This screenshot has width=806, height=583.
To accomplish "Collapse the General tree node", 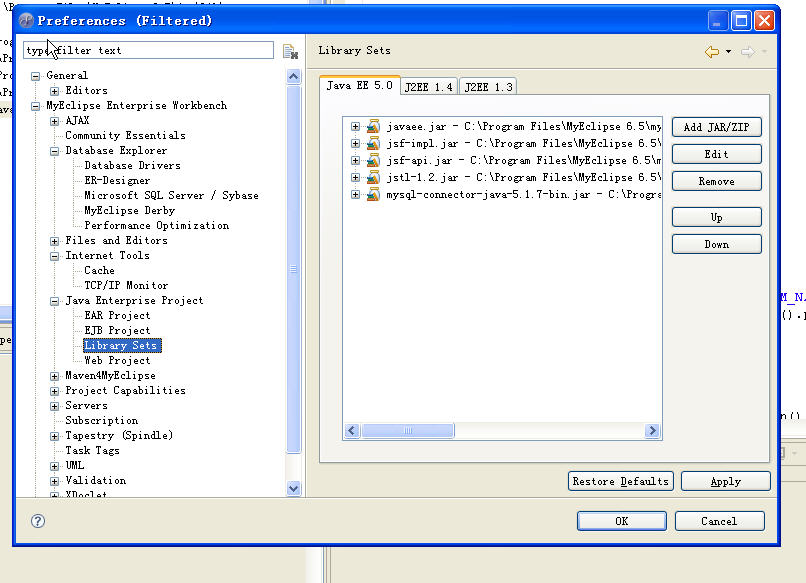I will click(35, 76).
